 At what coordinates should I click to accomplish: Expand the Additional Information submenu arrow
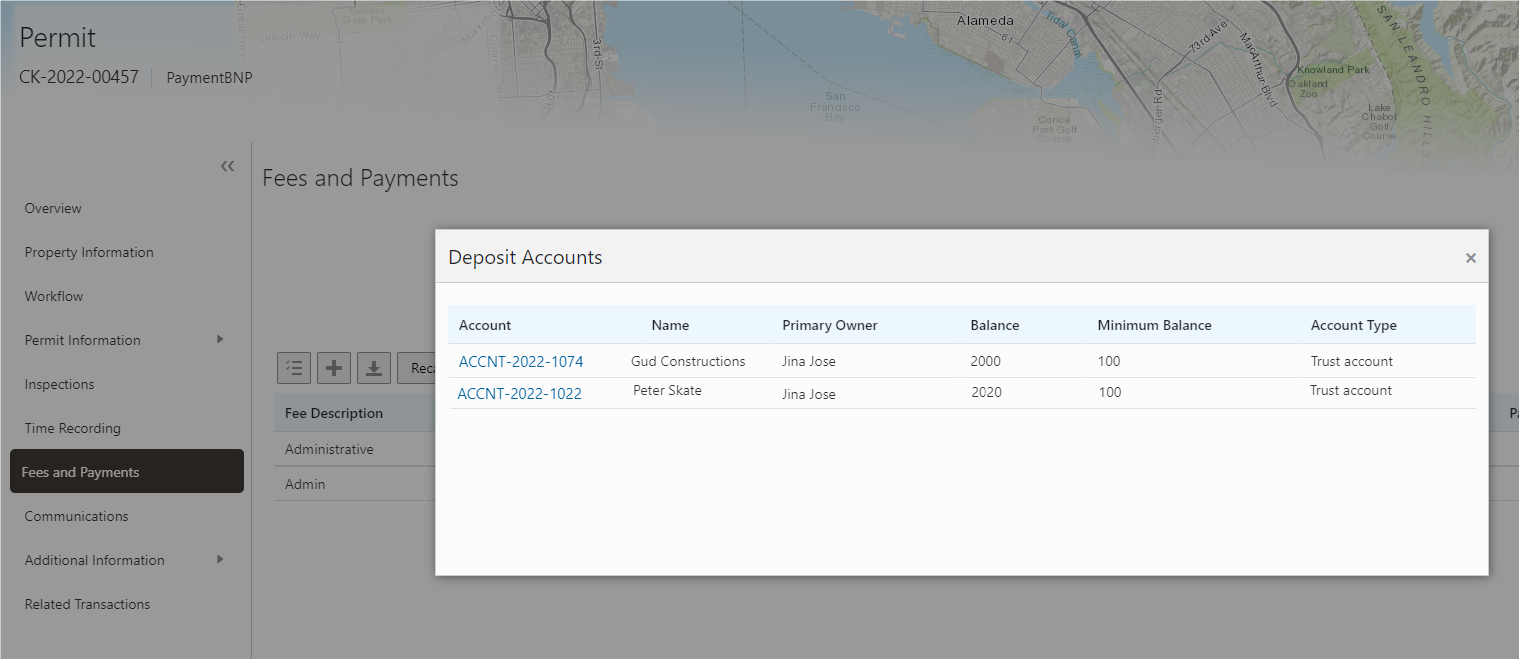[220, 559]
